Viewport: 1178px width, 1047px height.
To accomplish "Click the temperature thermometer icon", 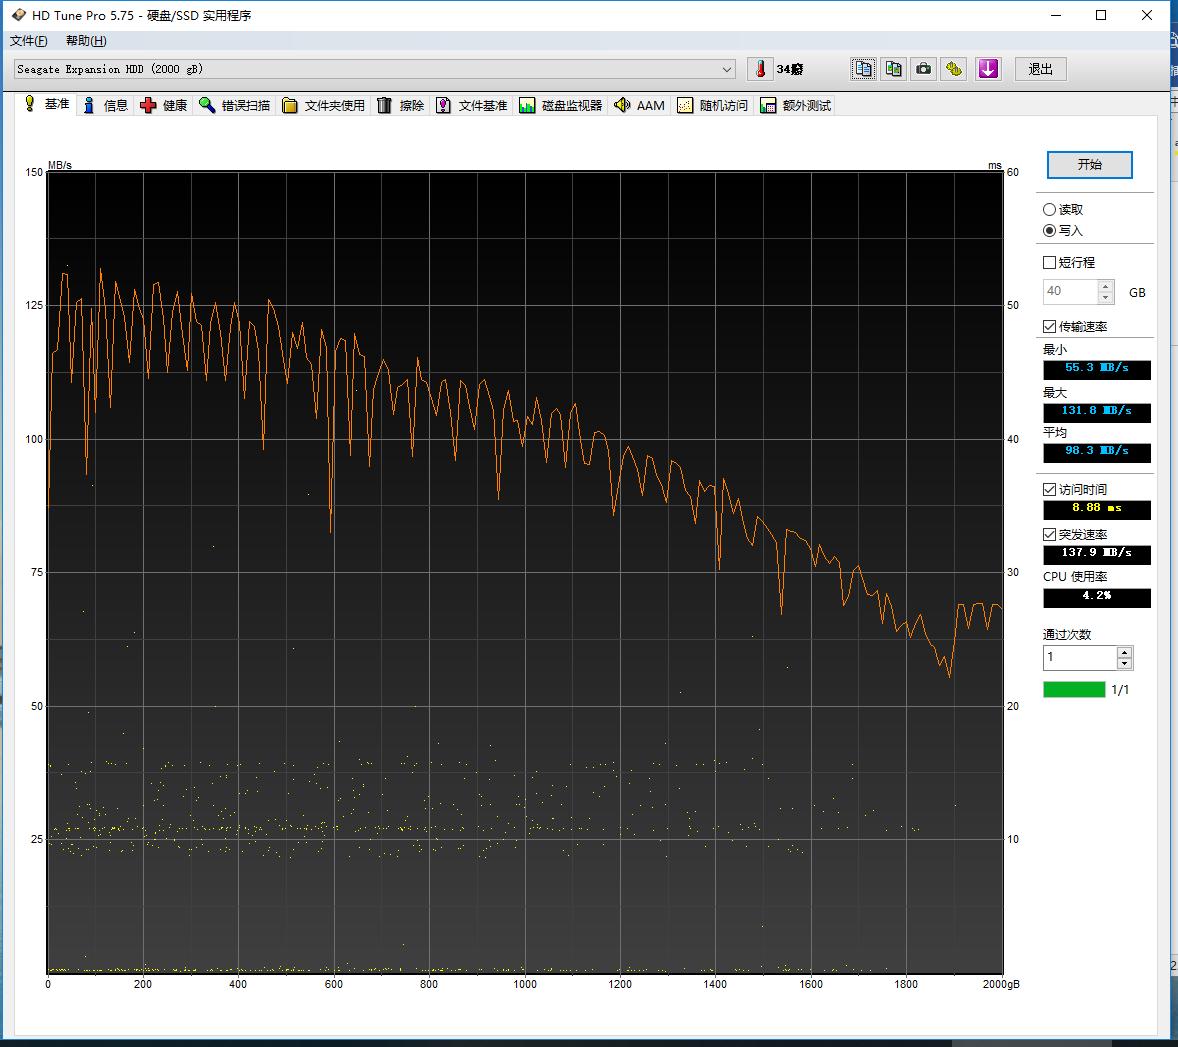I will pyautogui.click(x=761, y=69).
